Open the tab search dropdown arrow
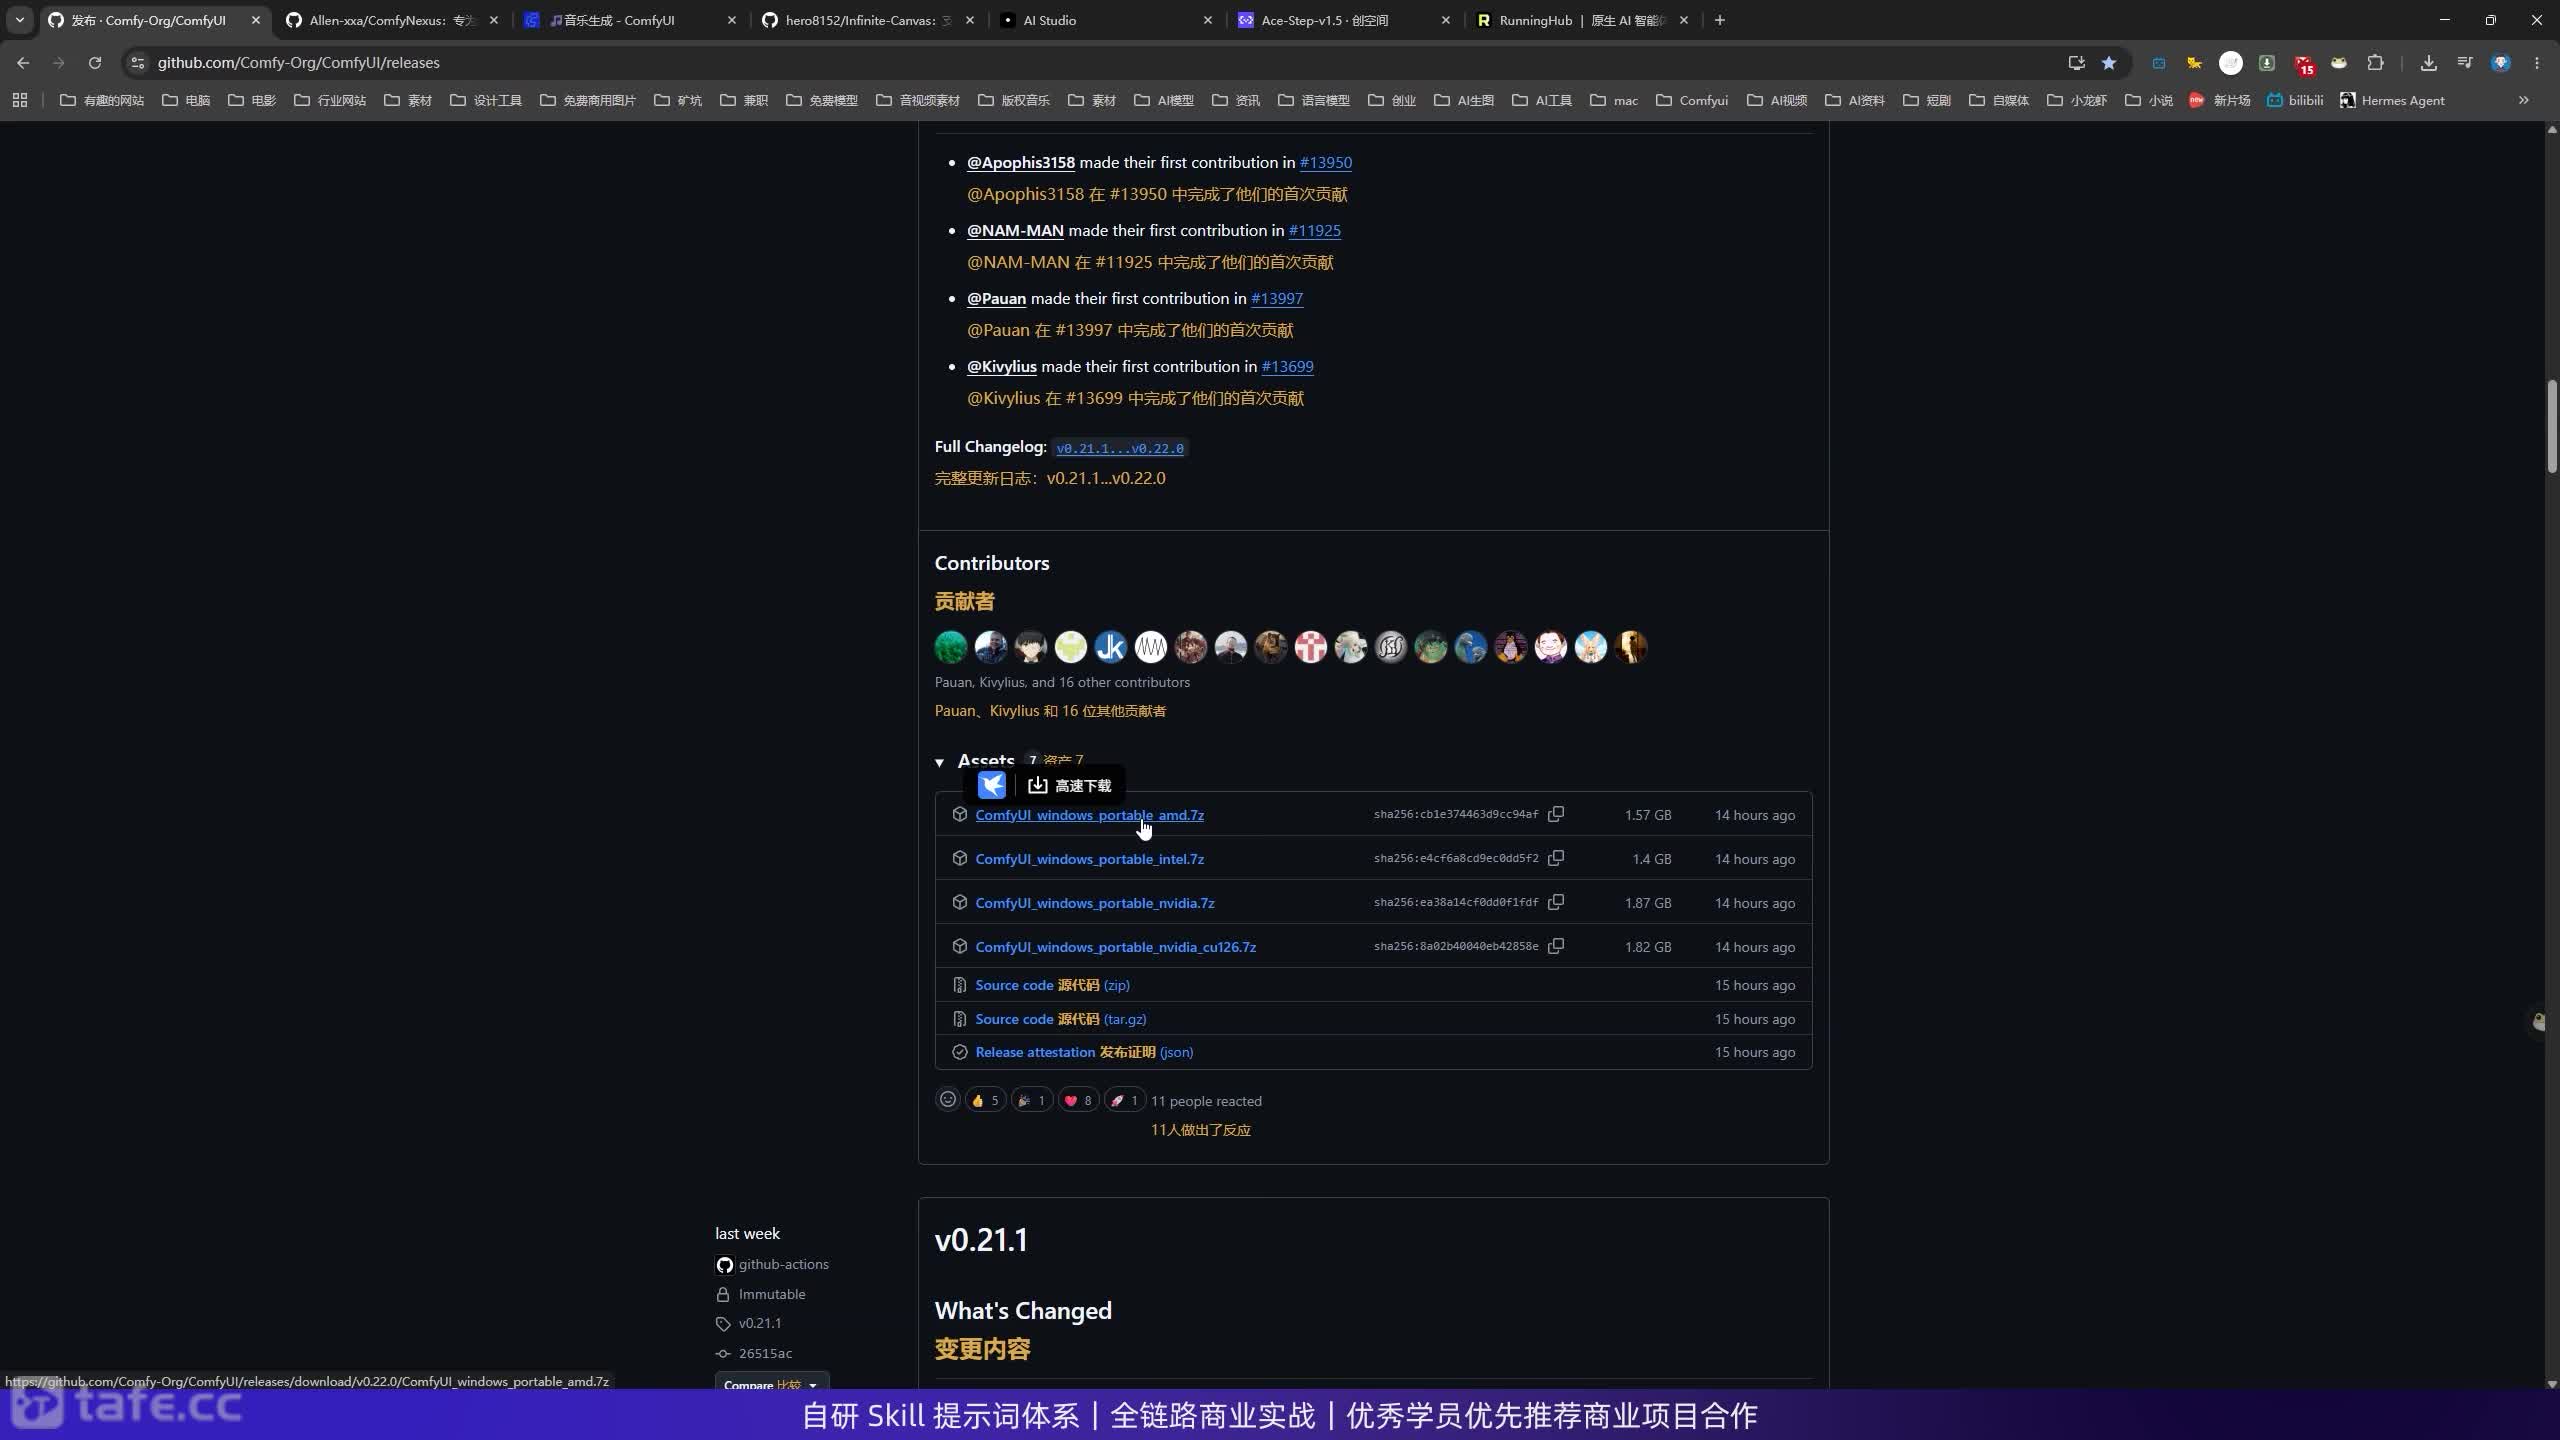Image resolution: width=2560 pixels, height=1440 pixels. [x=19, y=20]
